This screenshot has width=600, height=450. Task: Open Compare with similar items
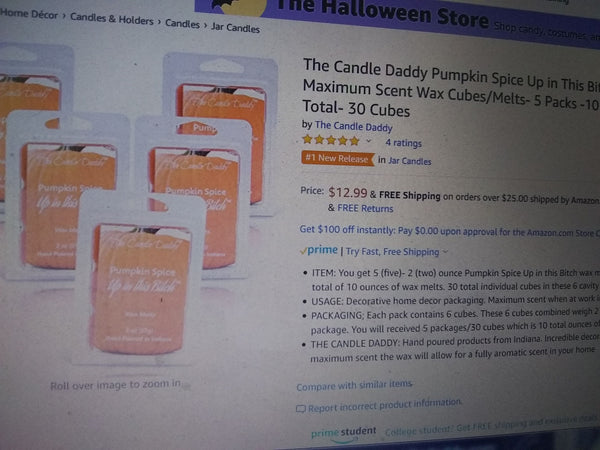[x=354, y=385]
